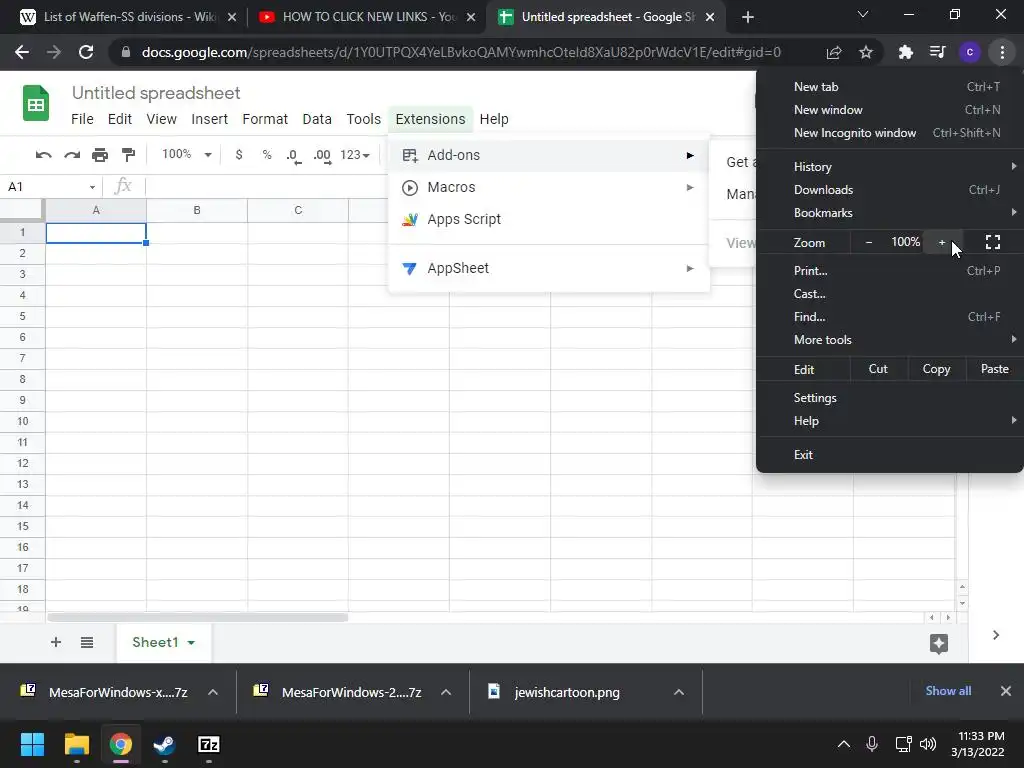The image size is (1024, 768).
Task: Increase decimal places button
Action: tap(322, 155)
